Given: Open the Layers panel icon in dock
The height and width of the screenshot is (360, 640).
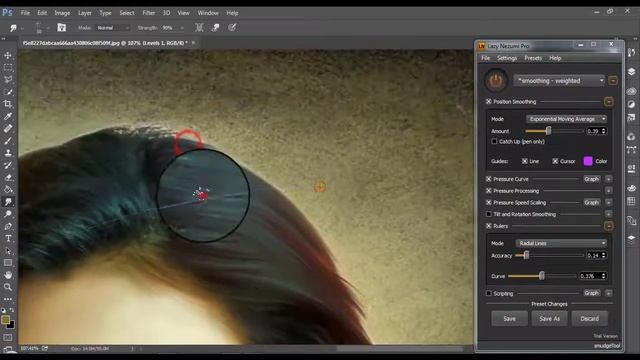Looking at the screenshot, I should (631, 72).
